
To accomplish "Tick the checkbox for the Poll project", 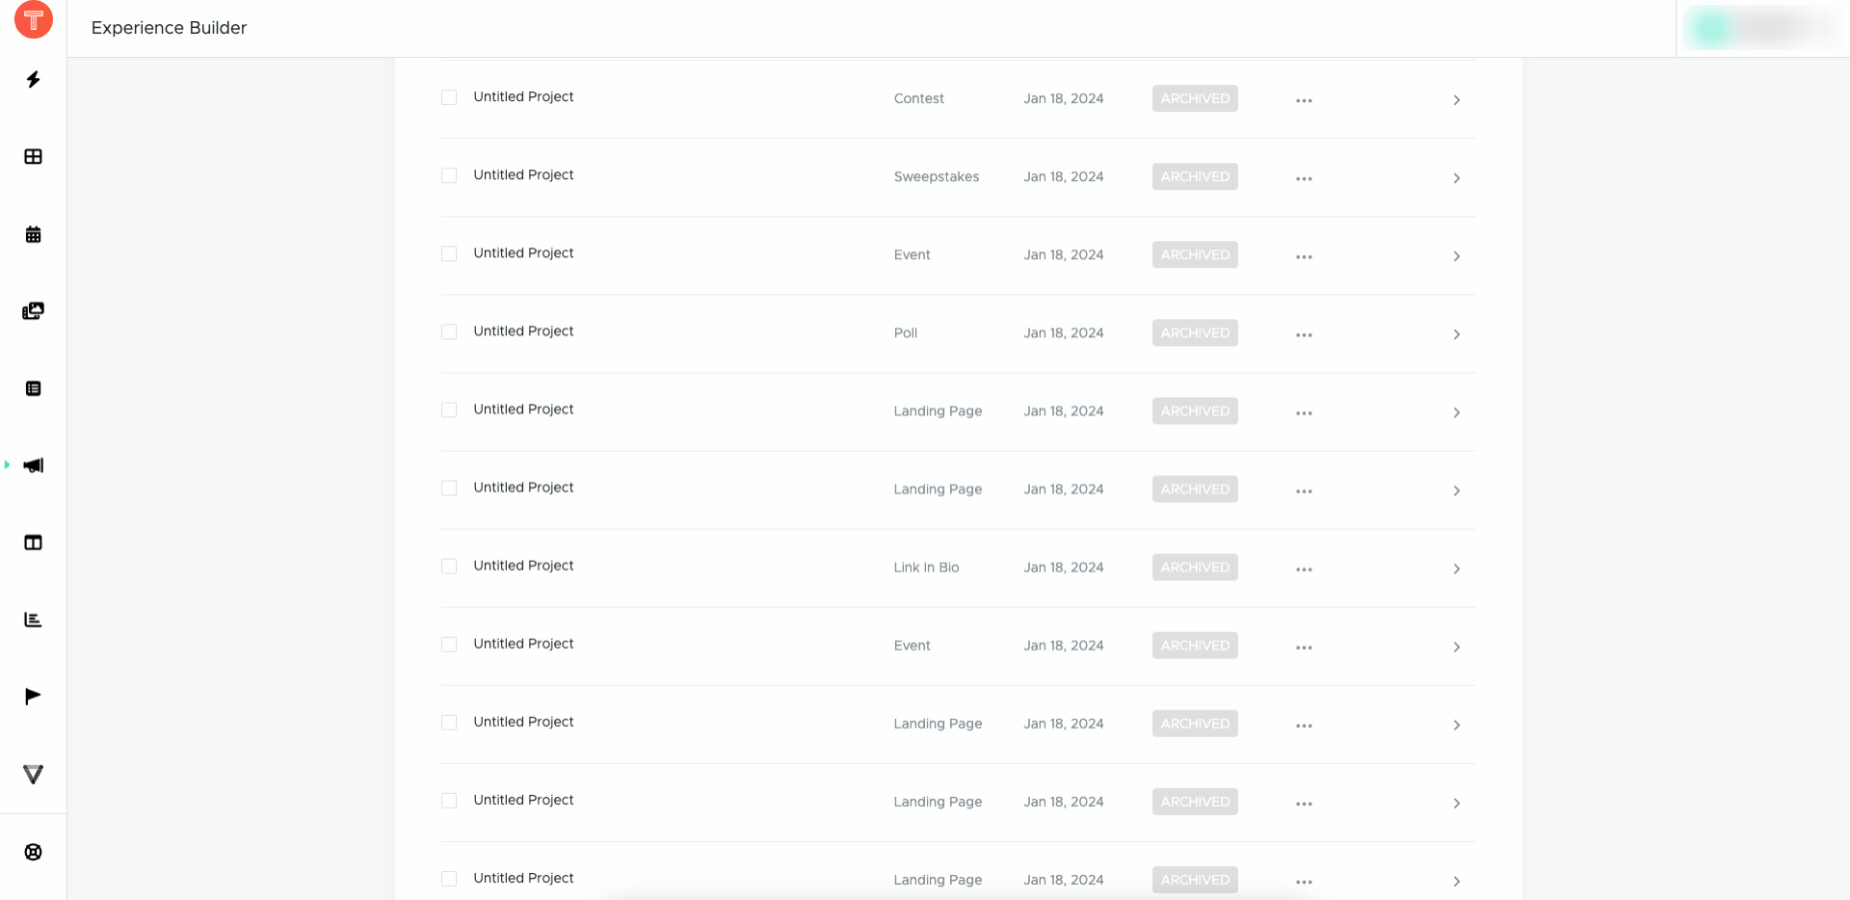I will click(x=449, y=331).
